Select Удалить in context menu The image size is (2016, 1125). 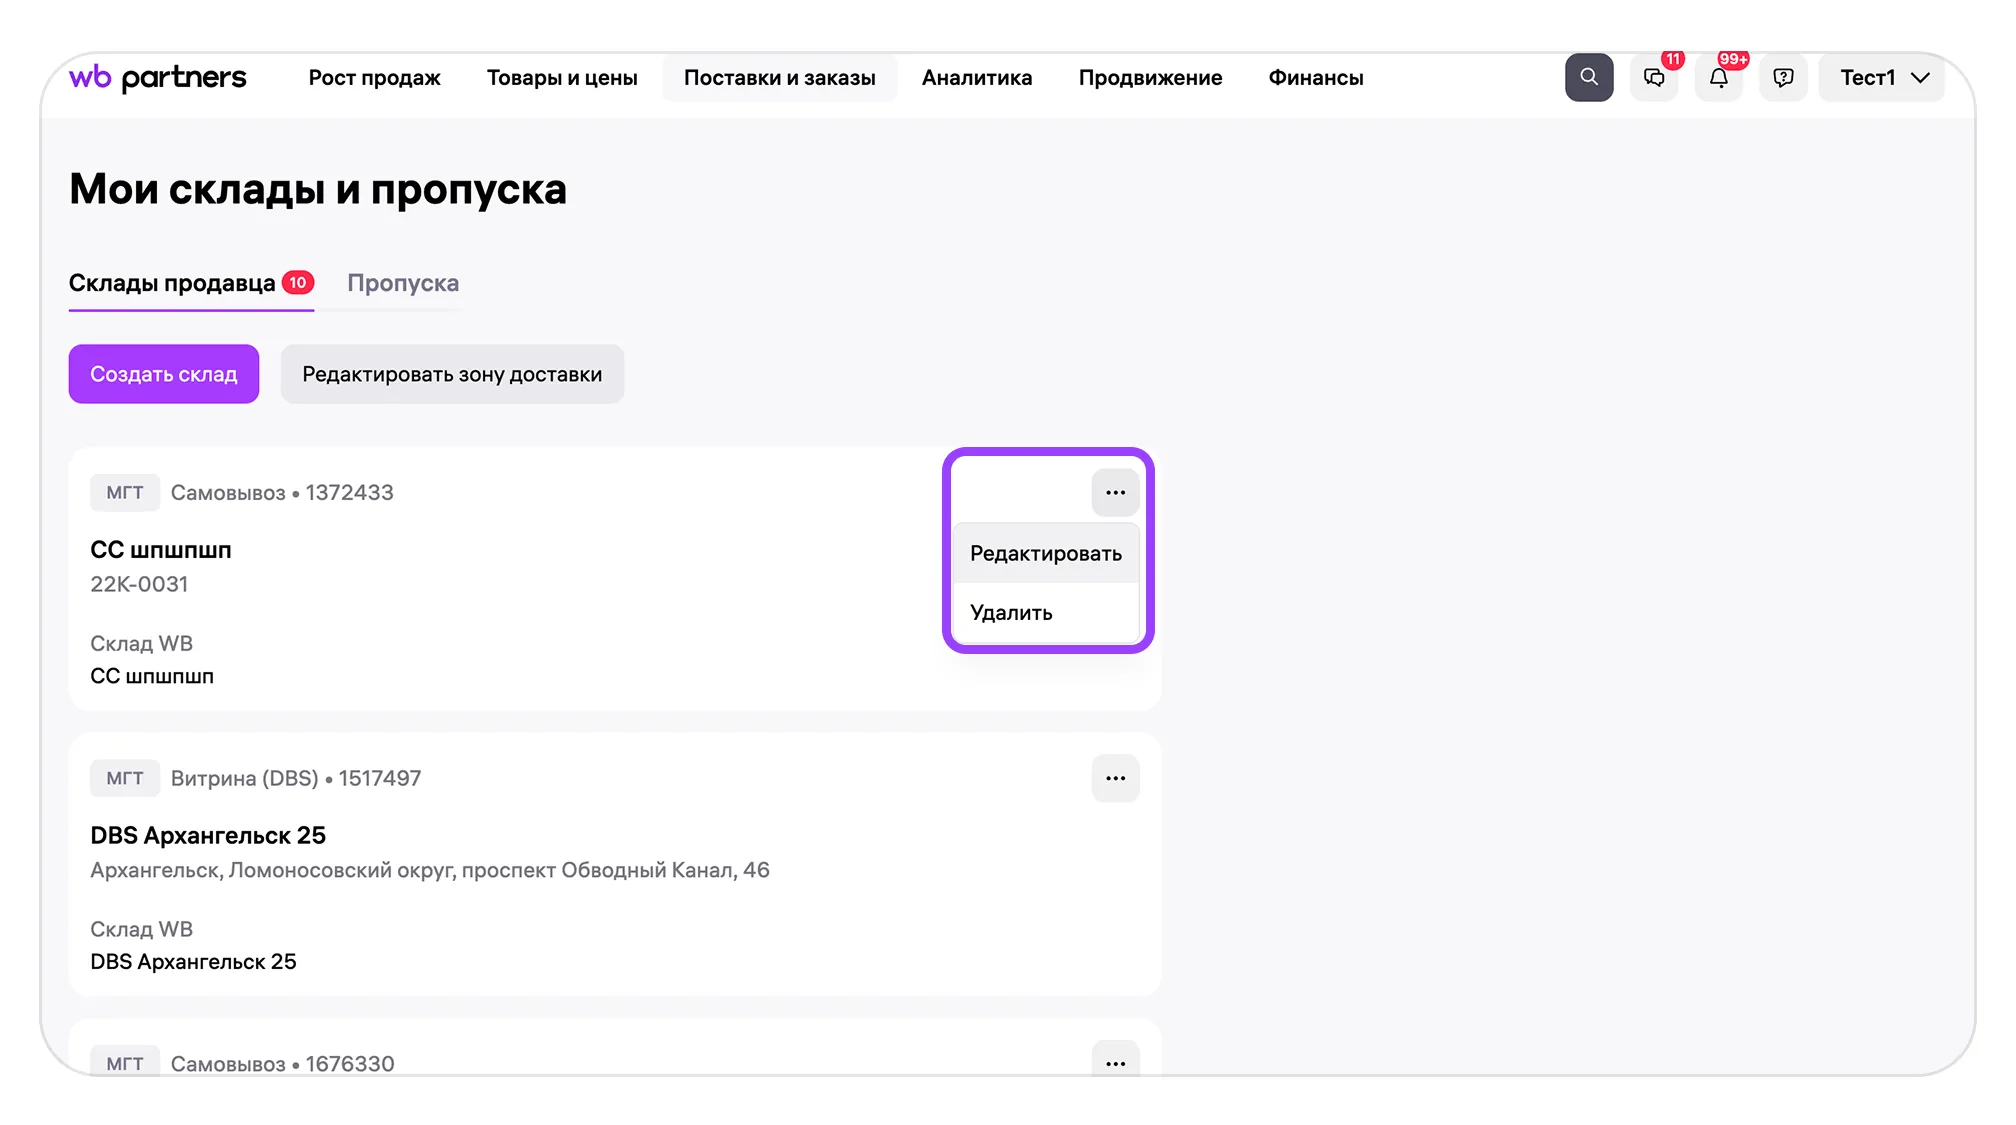[1011, 613]
